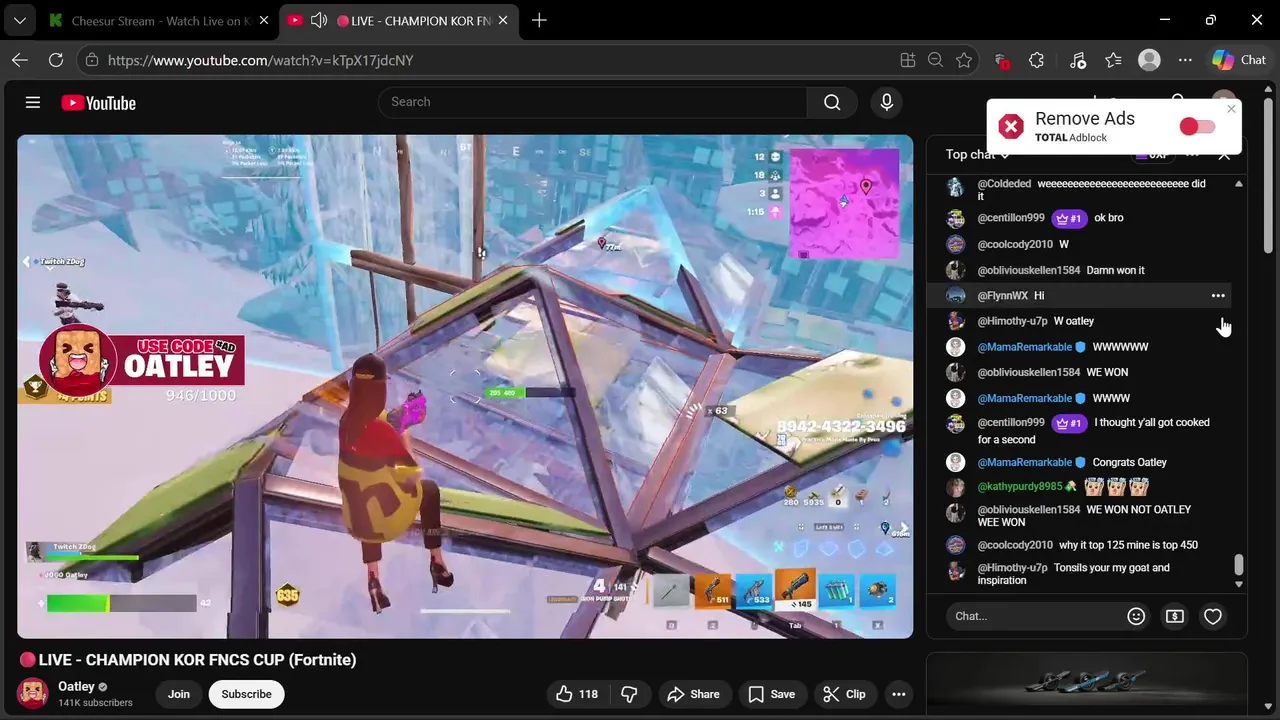
Task: Open Oatley channel avatar
Action: pyautogui.click(x=32, y=693)
